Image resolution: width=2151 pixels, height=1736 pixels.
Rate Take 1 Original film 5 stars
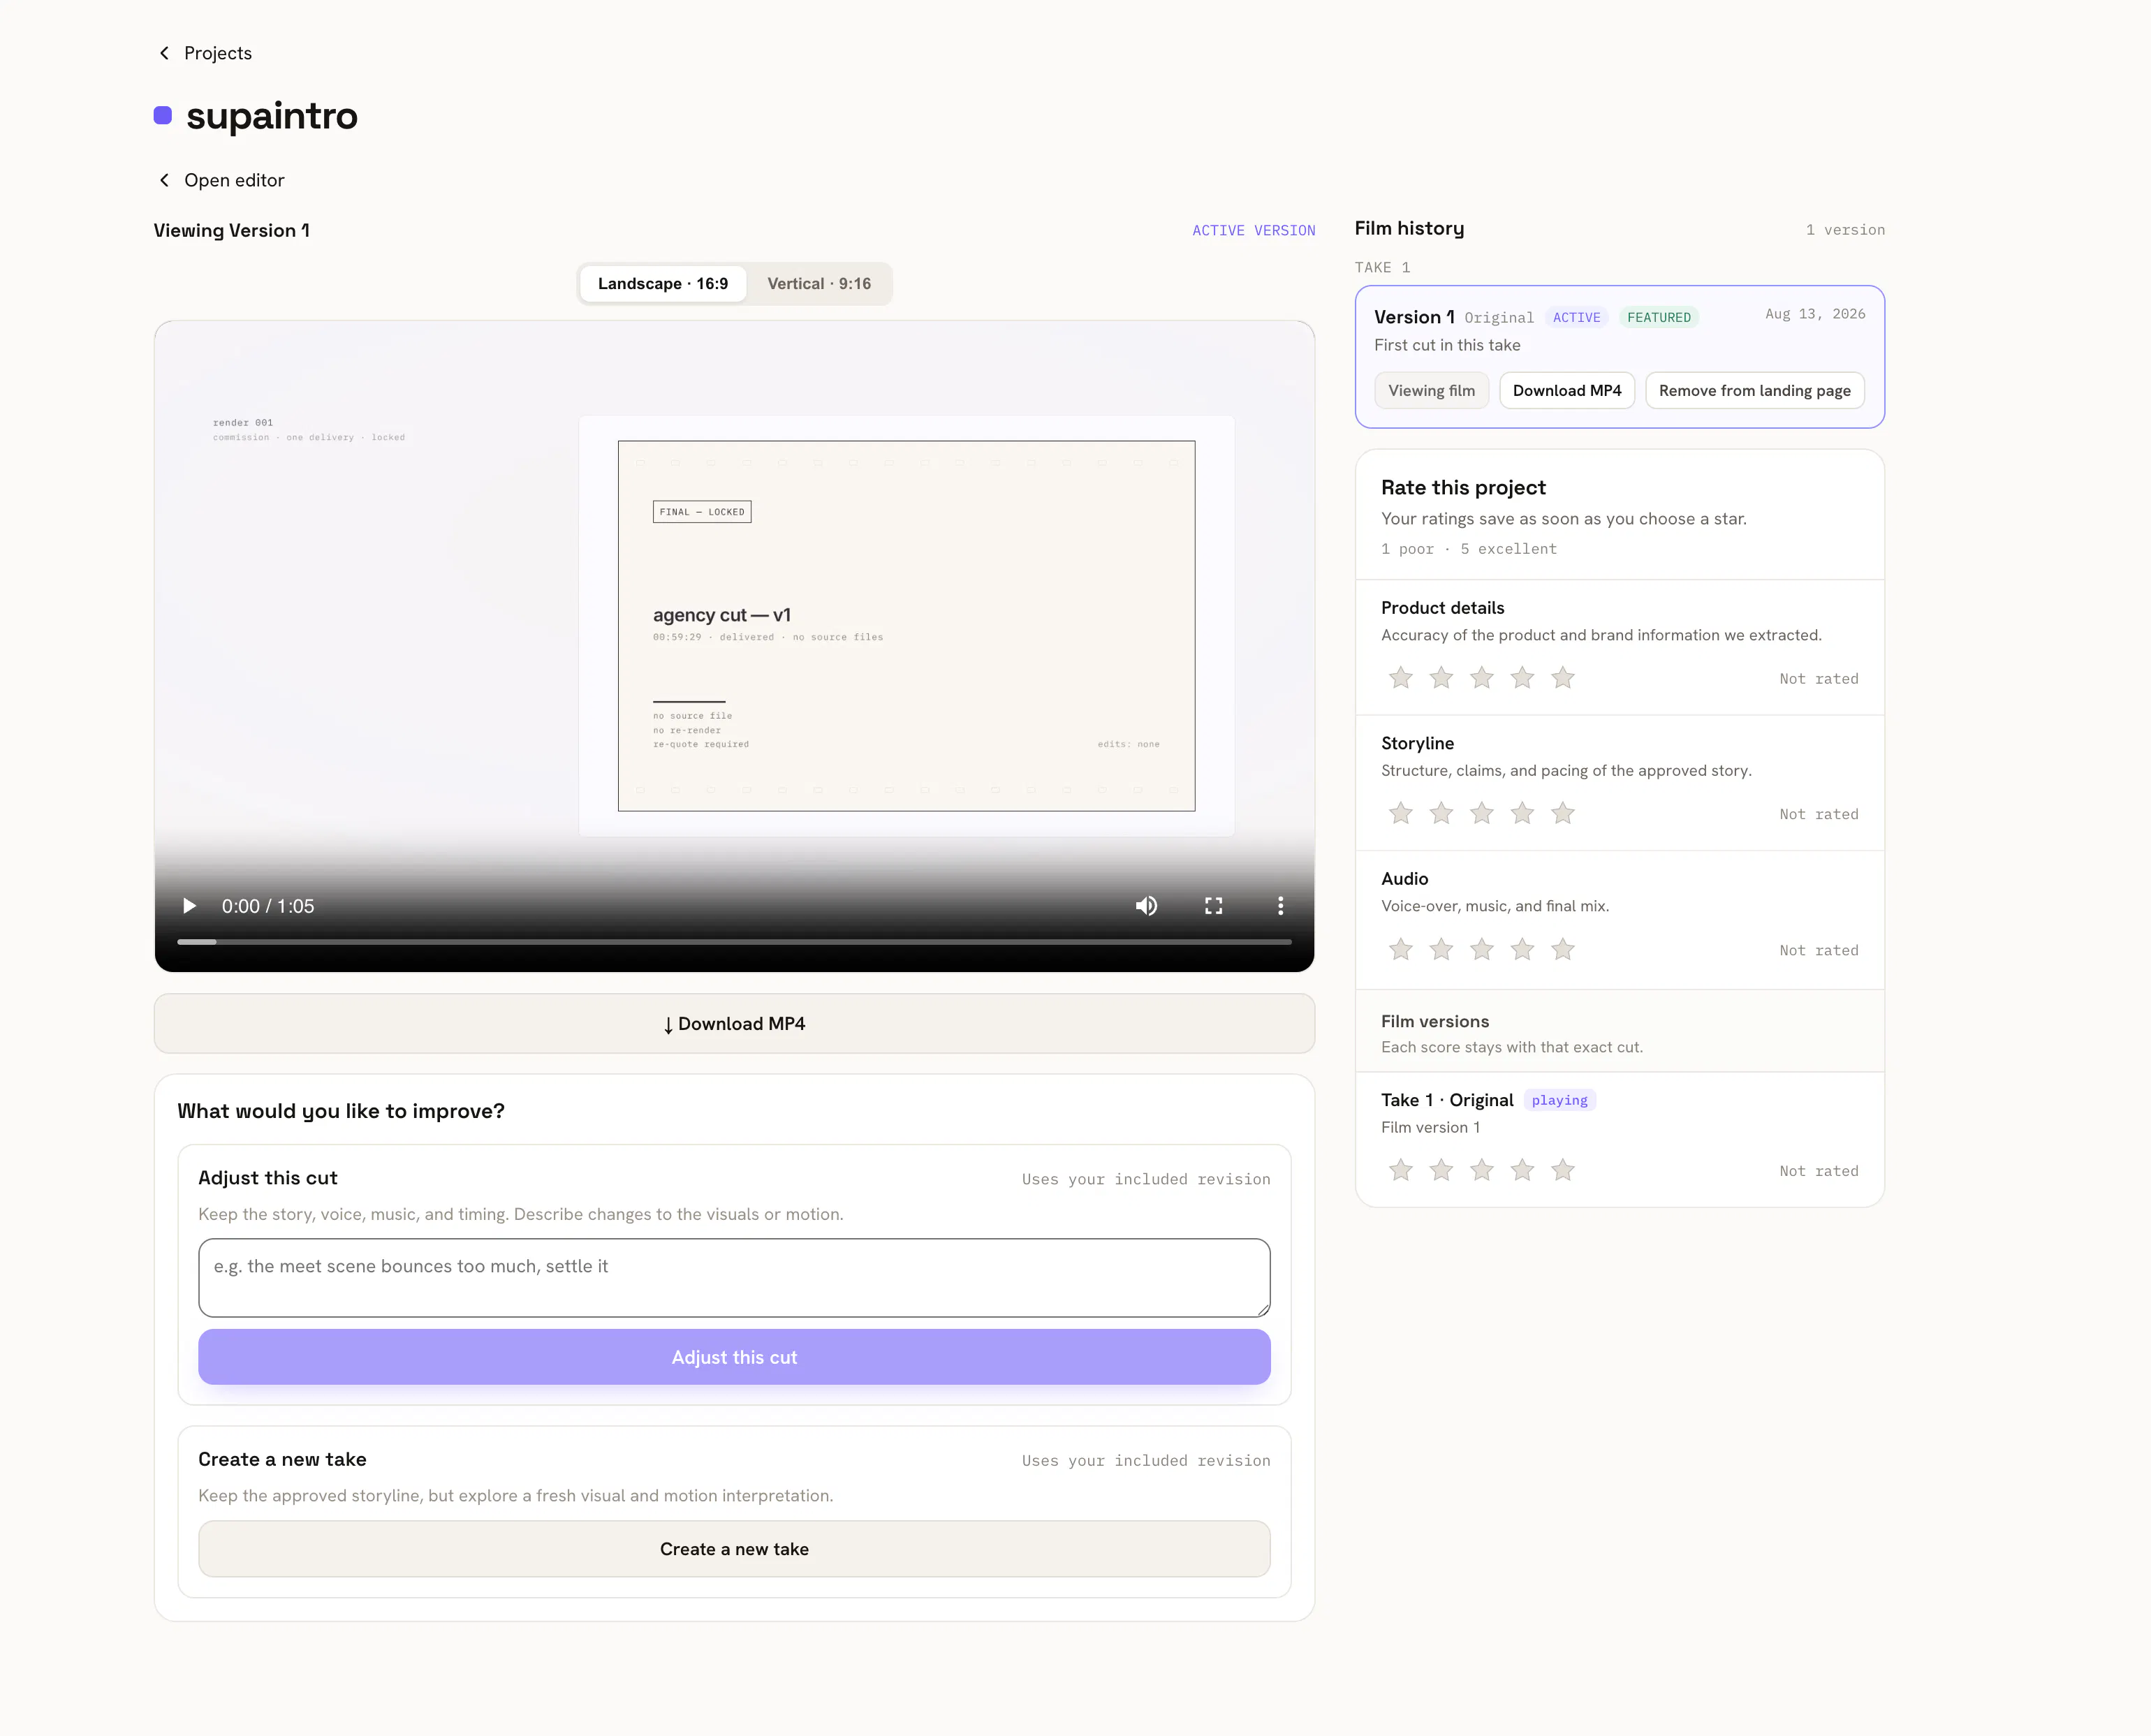(1563, 1170)
